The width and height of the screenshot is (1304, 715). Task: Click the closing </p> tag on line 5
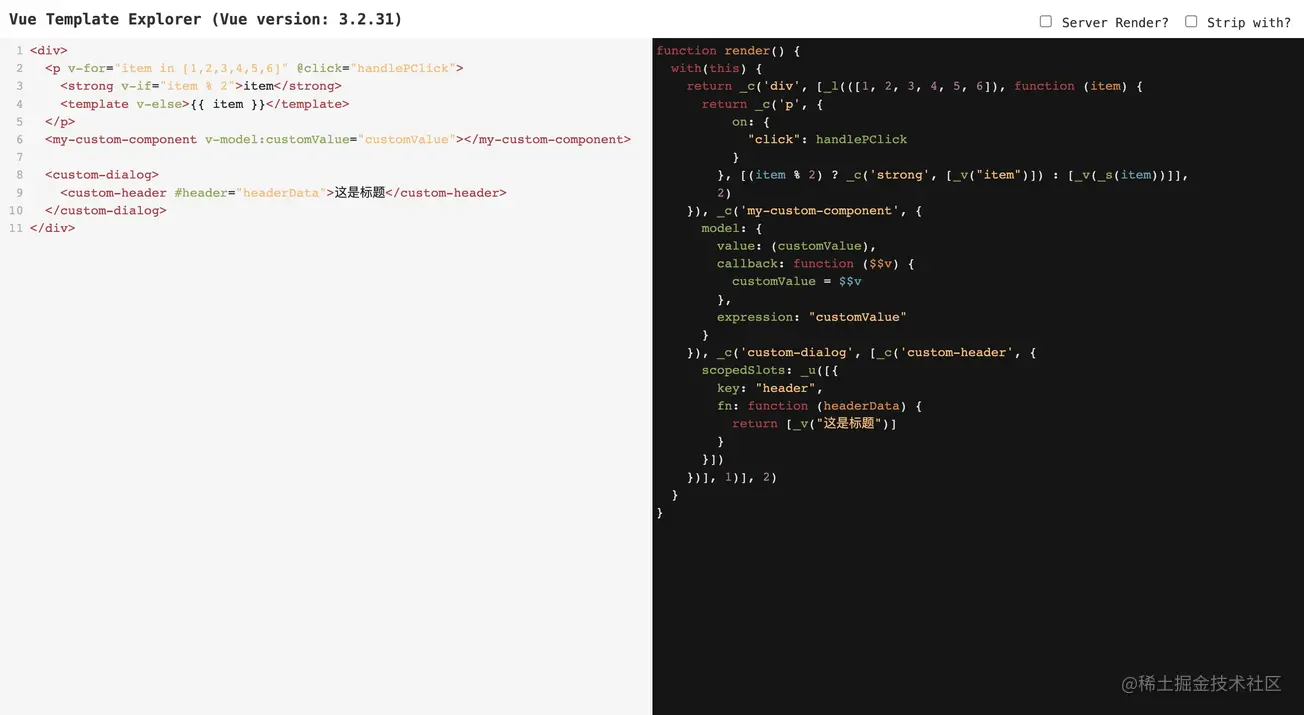pos(60,122)
